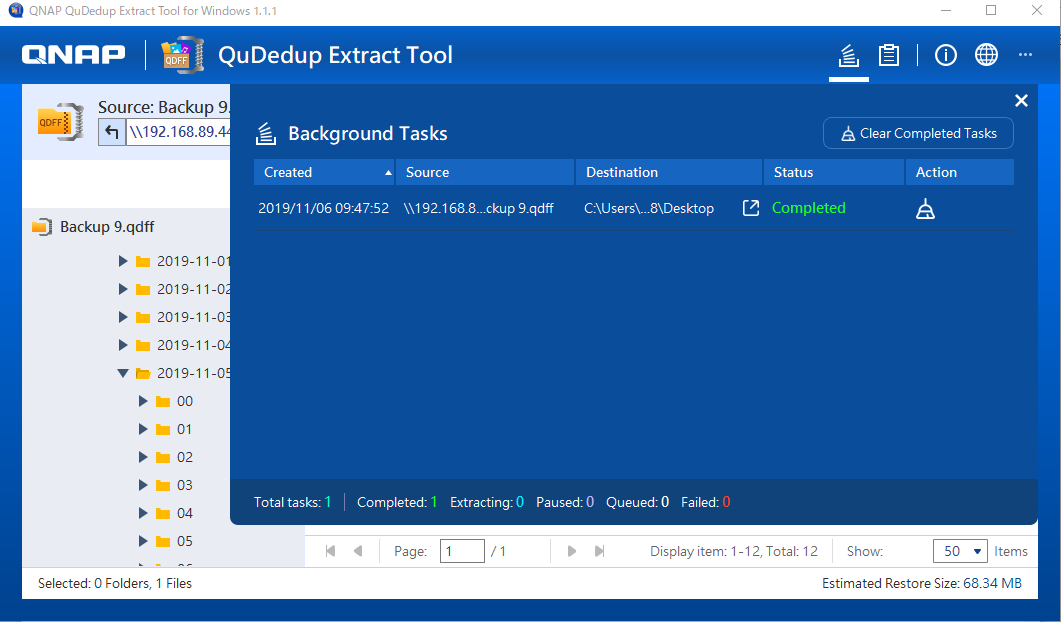
Task: Expand the 2019-11-01 folder
Action: [123, 261]
